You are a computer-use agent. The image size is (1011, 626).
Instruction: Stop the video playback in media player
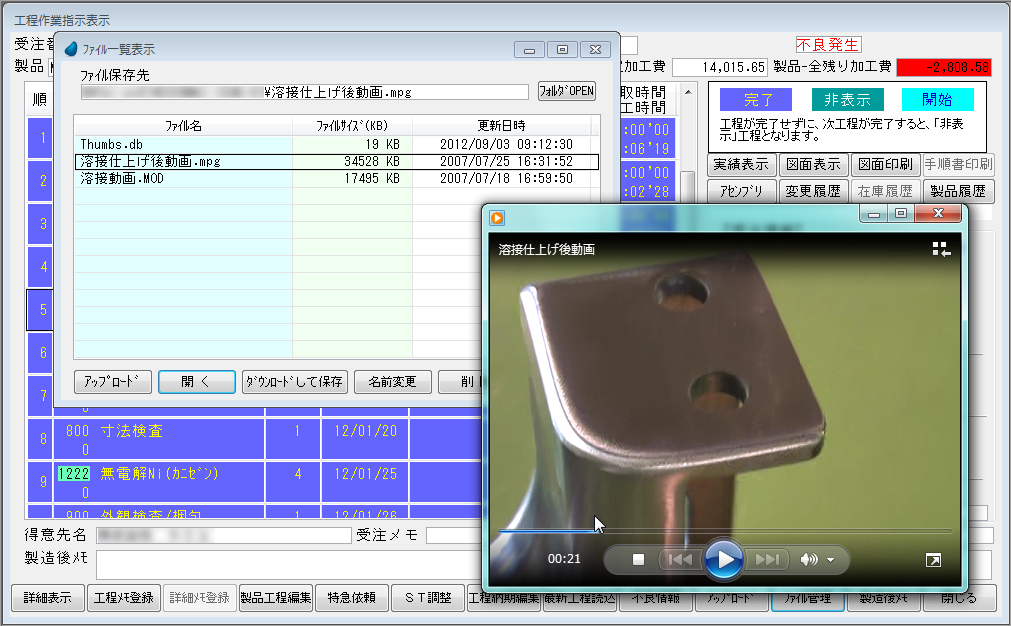639,559
